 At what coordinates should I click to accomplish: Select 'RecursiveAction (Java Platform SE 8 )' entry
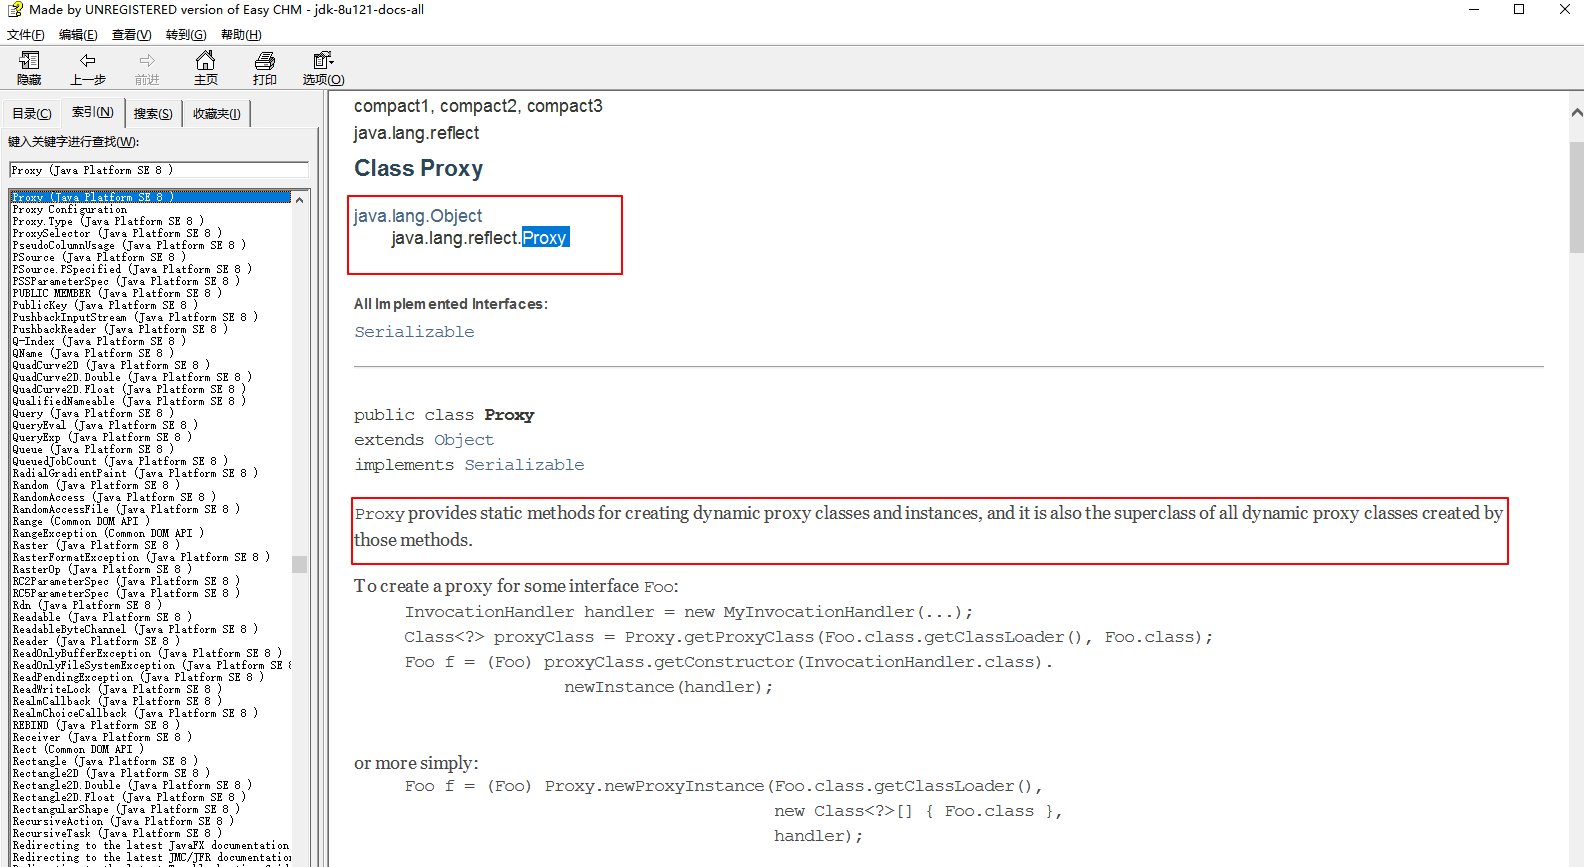[x=122, y=821]
